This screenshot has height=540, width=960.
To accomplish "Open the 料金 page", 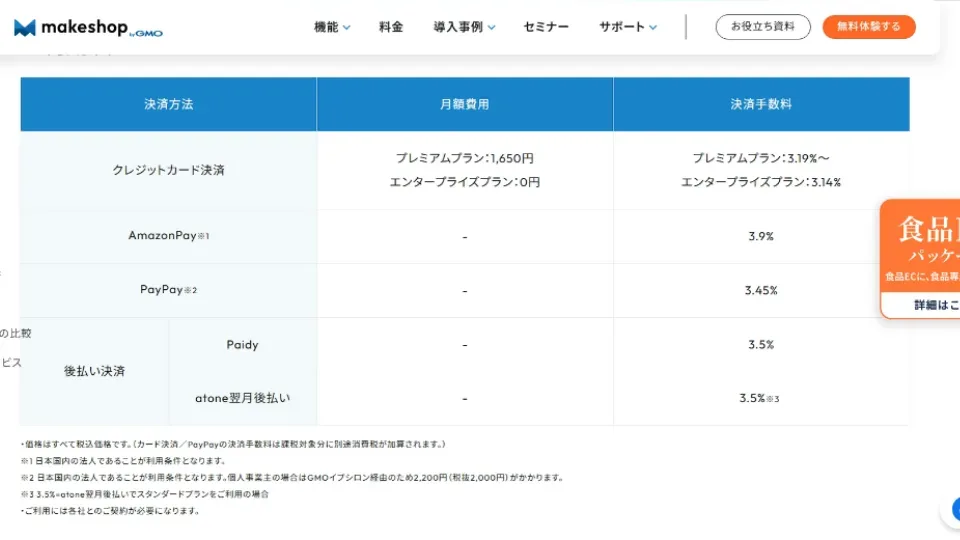I will coord(391,27).
